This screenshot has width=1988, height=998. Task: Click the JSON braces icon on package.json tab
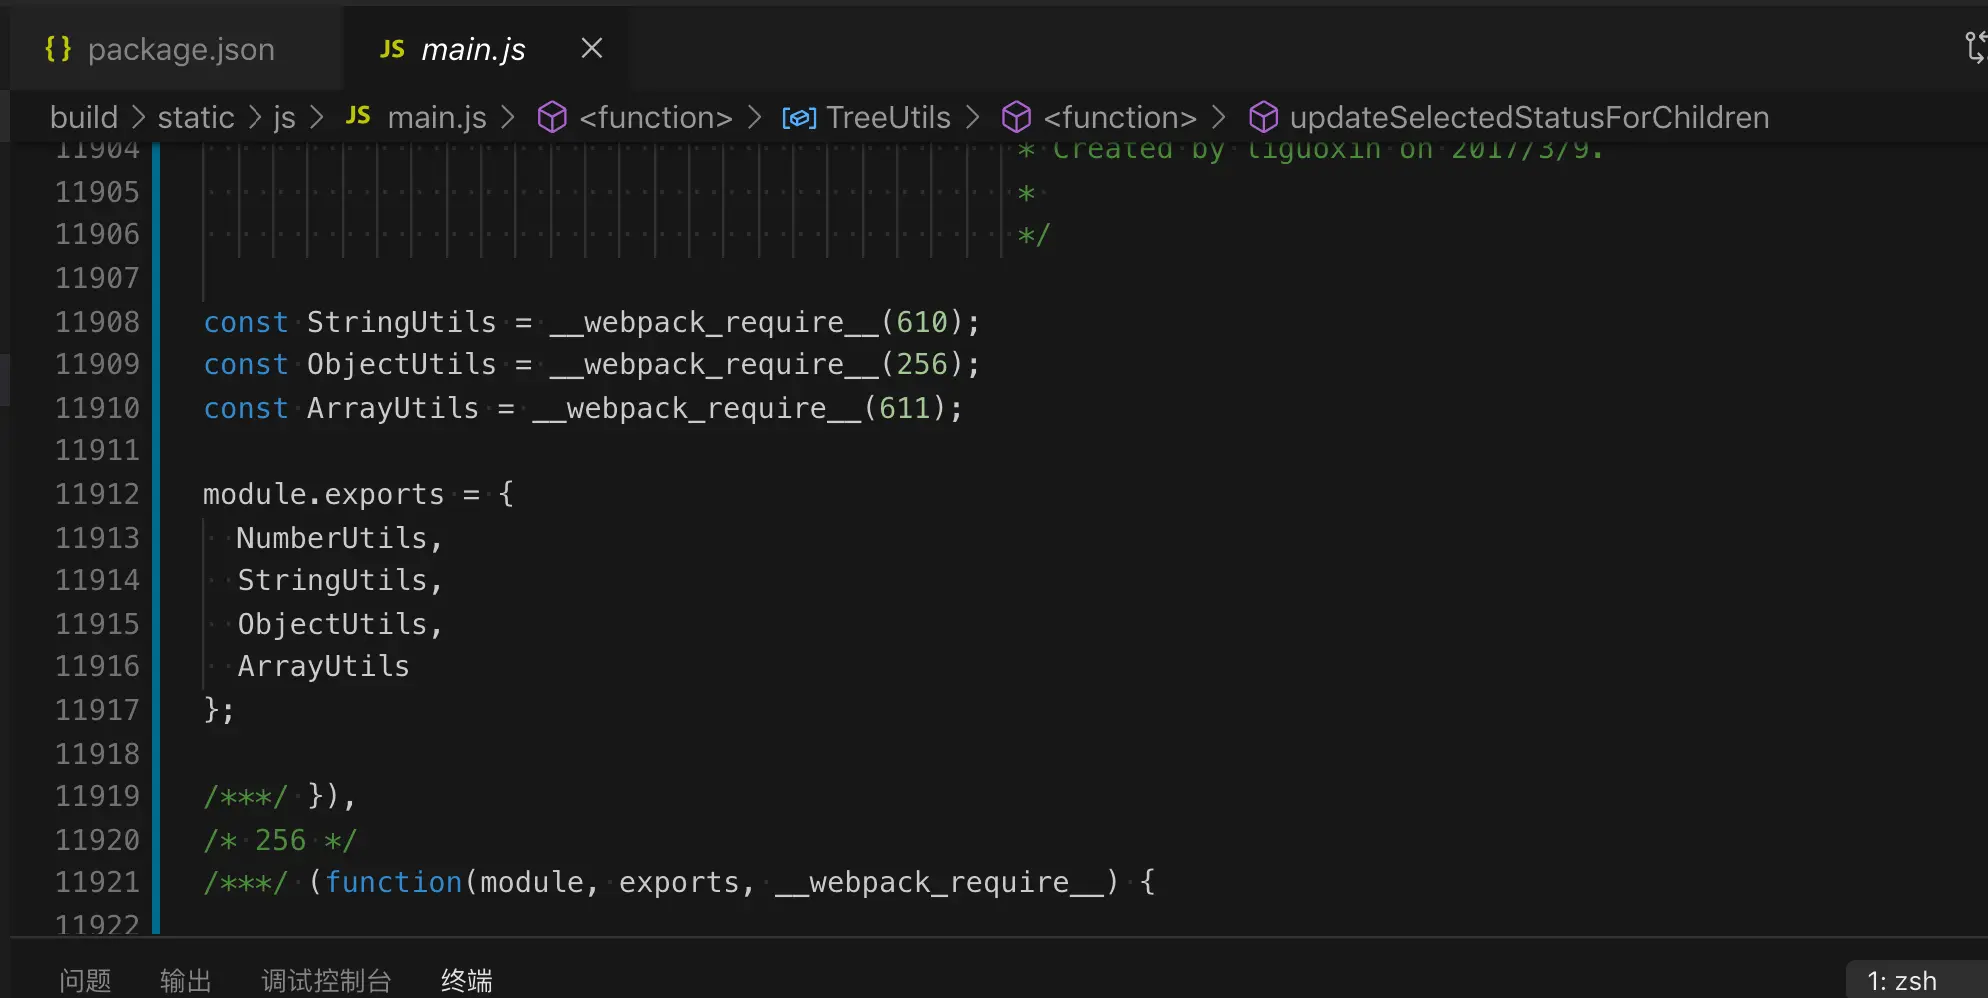(59, 49)
